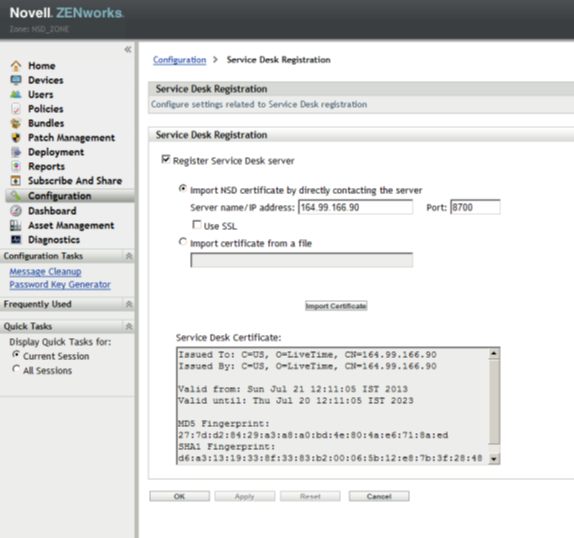The width and height of the screenshot is (574, 538).
Task: Click the Port input field
Action: [475, 207]
